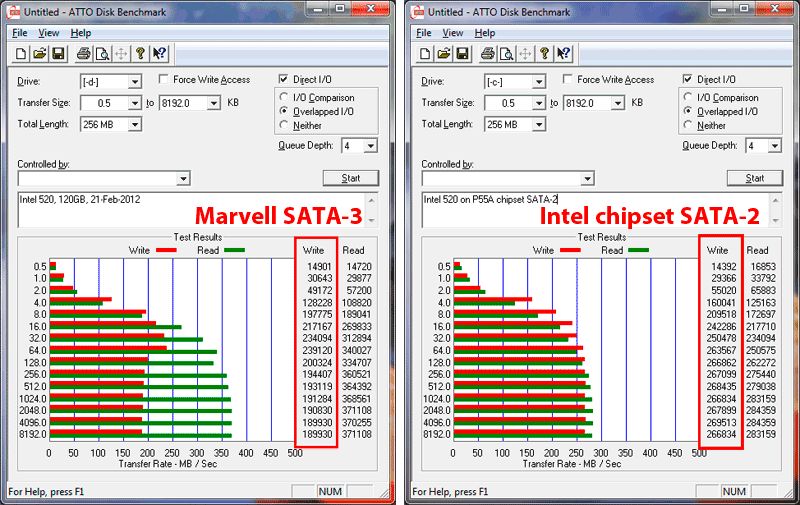This screenshot has height=505, width=800.
Task: Click NUM status indicator in left window
Action: click(330, 492)
